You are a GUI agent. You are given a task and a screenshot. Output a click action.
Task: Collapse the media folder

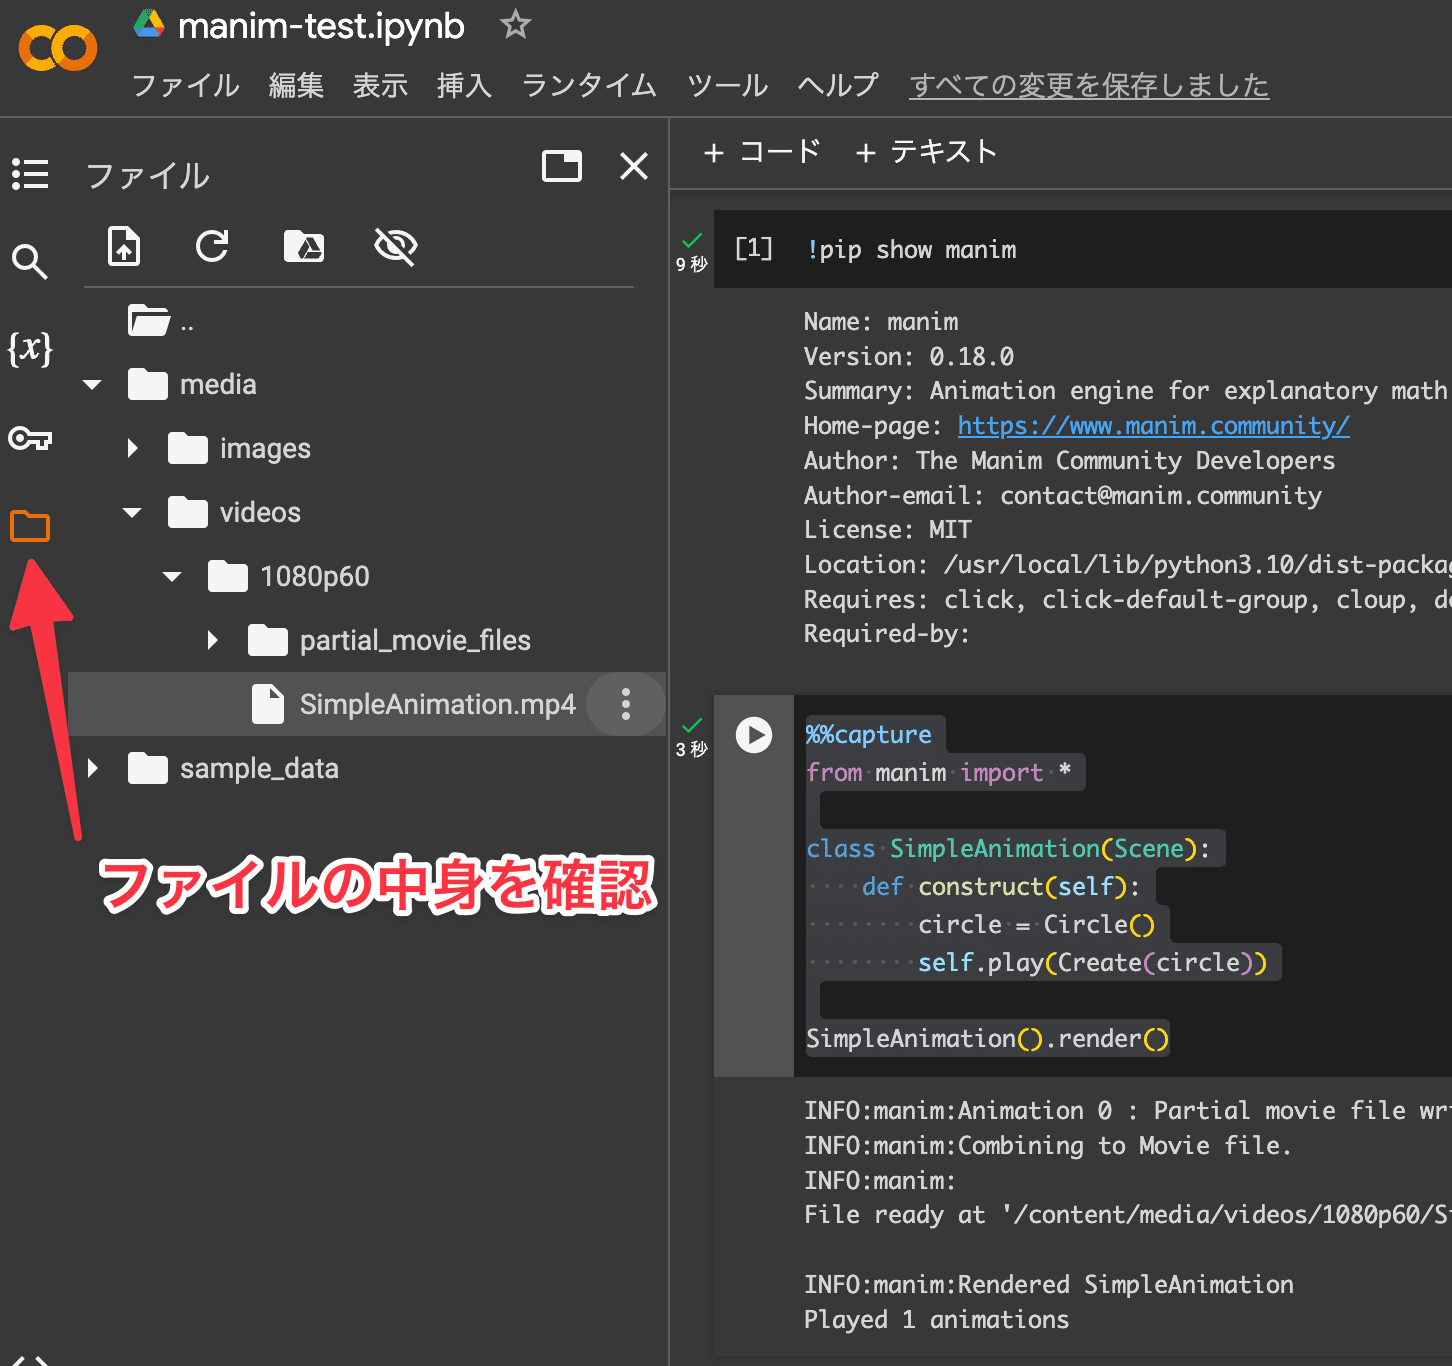(93, 385)
